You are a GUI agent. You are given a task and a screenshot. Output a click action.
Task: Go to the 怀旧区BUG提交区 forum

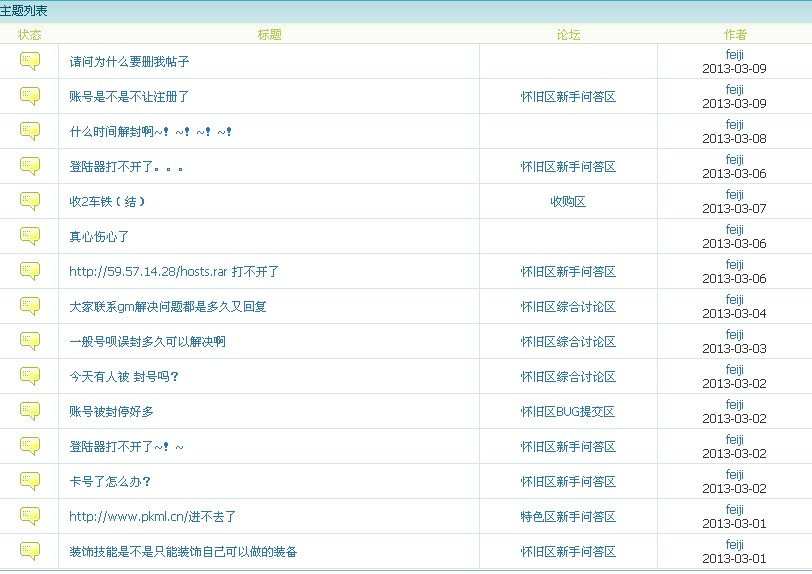point(568,412)
